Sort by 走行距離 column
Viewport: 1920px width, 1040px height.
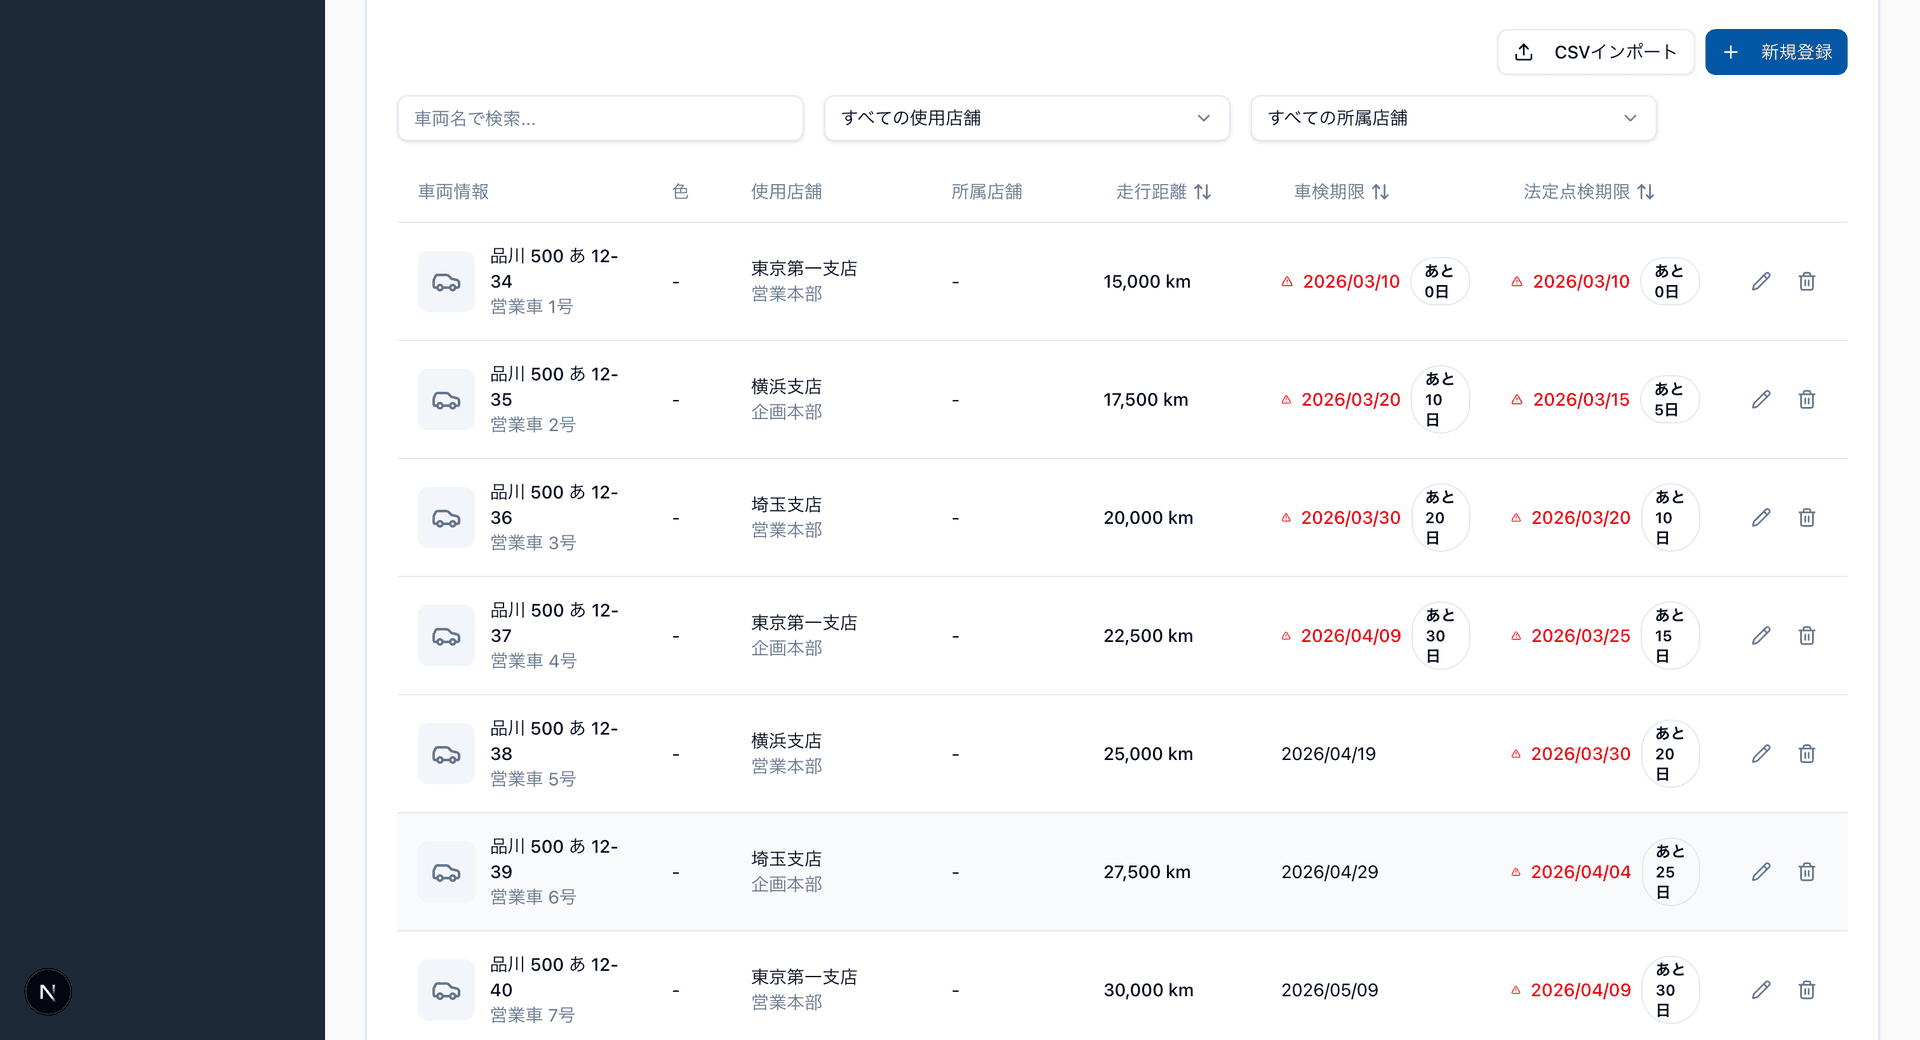click(x=1203, y=191)
